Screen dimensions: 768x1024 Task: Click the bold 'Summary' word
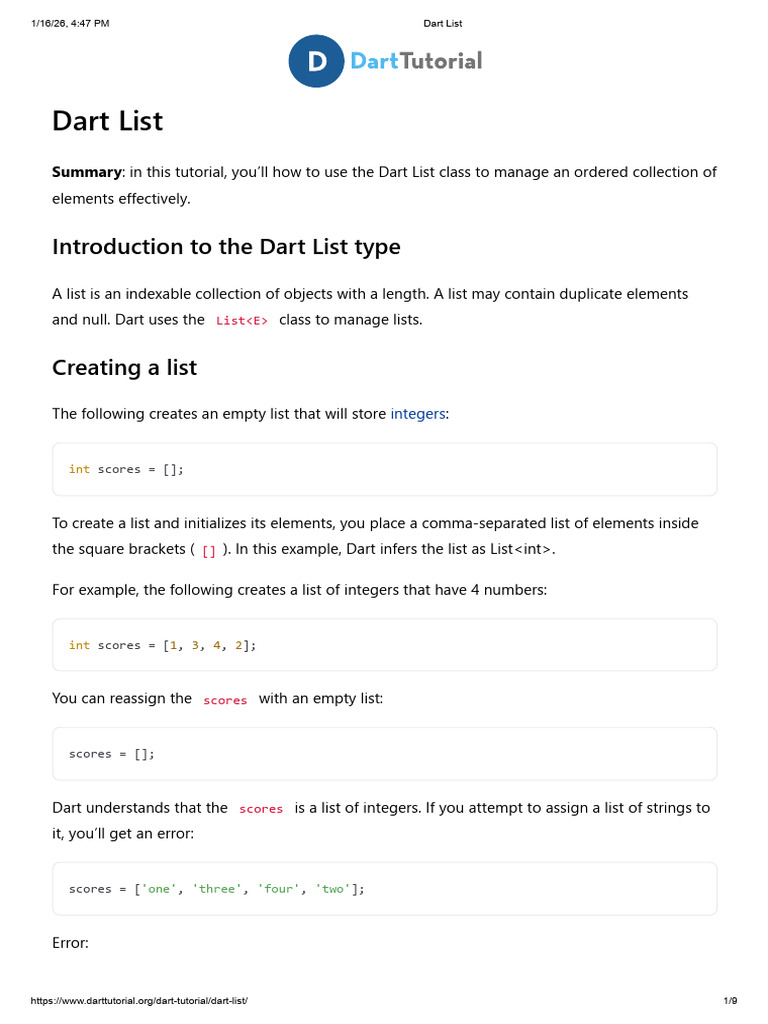tap(87, 172)
